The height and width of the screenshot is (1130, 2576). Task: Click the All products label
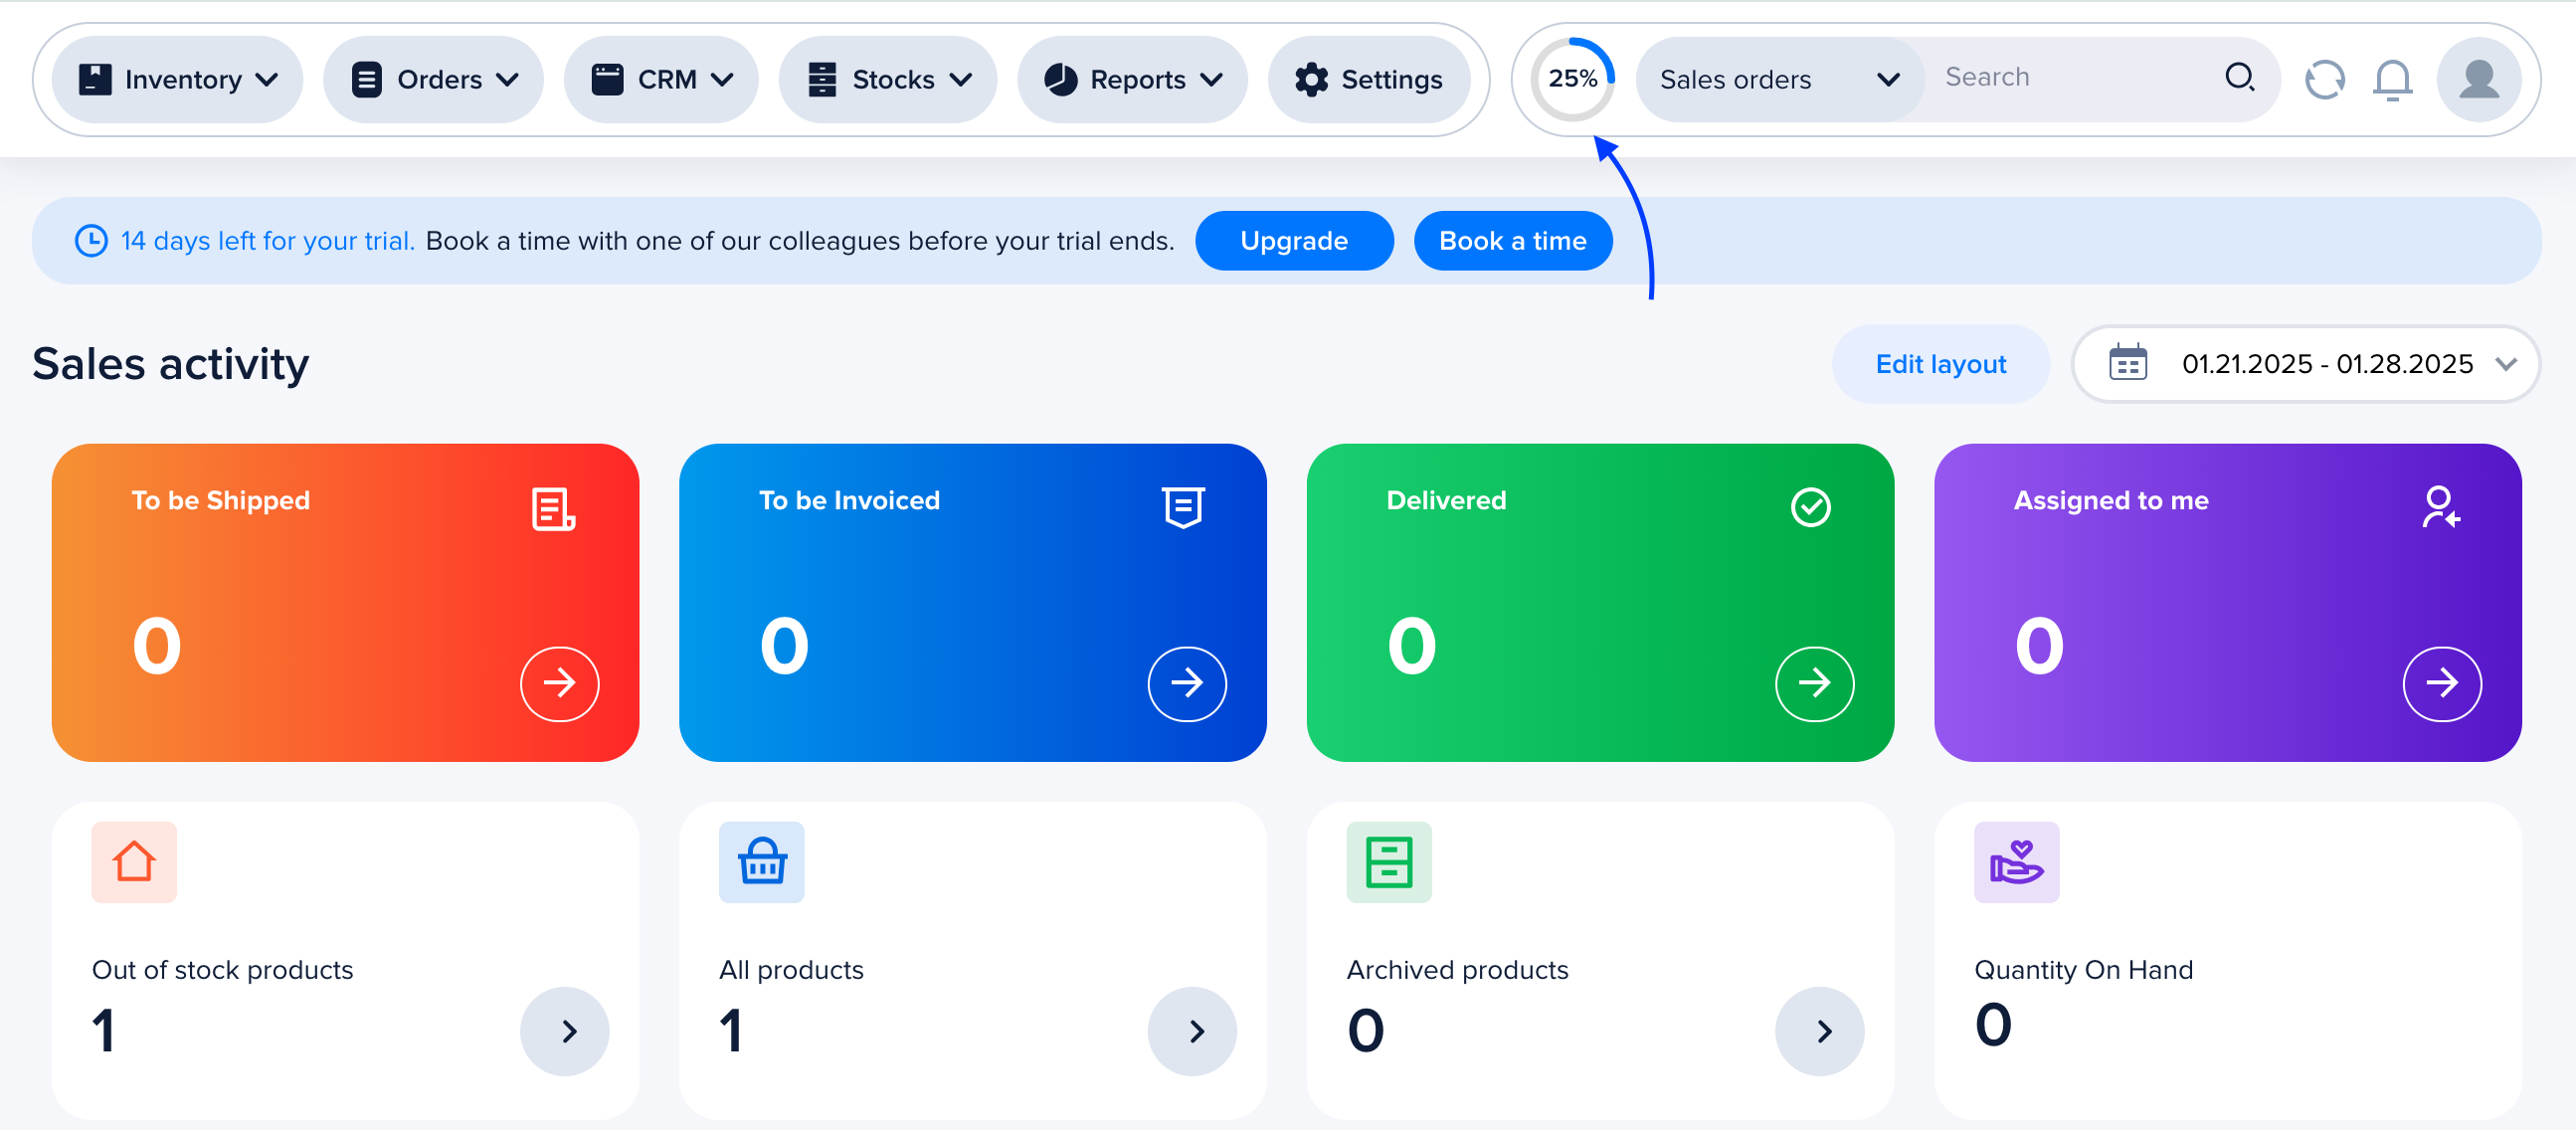pos(791,970)
